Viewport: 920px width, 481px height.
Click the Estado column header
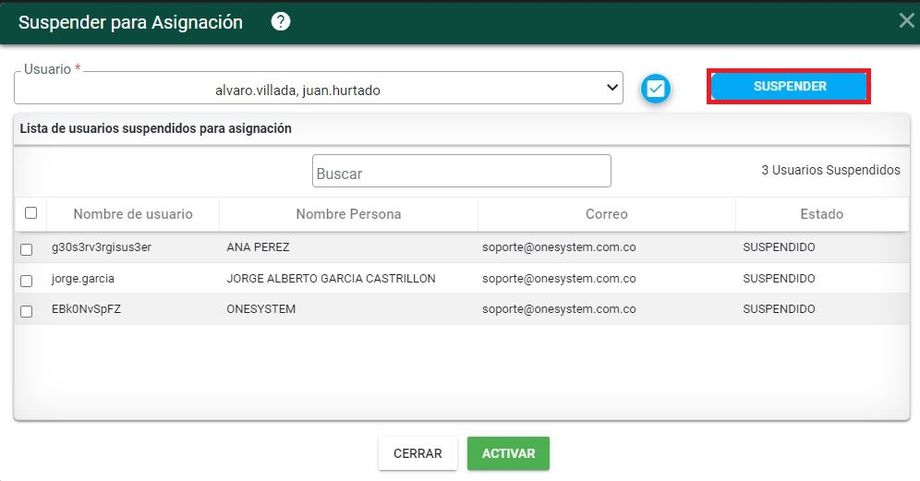821,214
